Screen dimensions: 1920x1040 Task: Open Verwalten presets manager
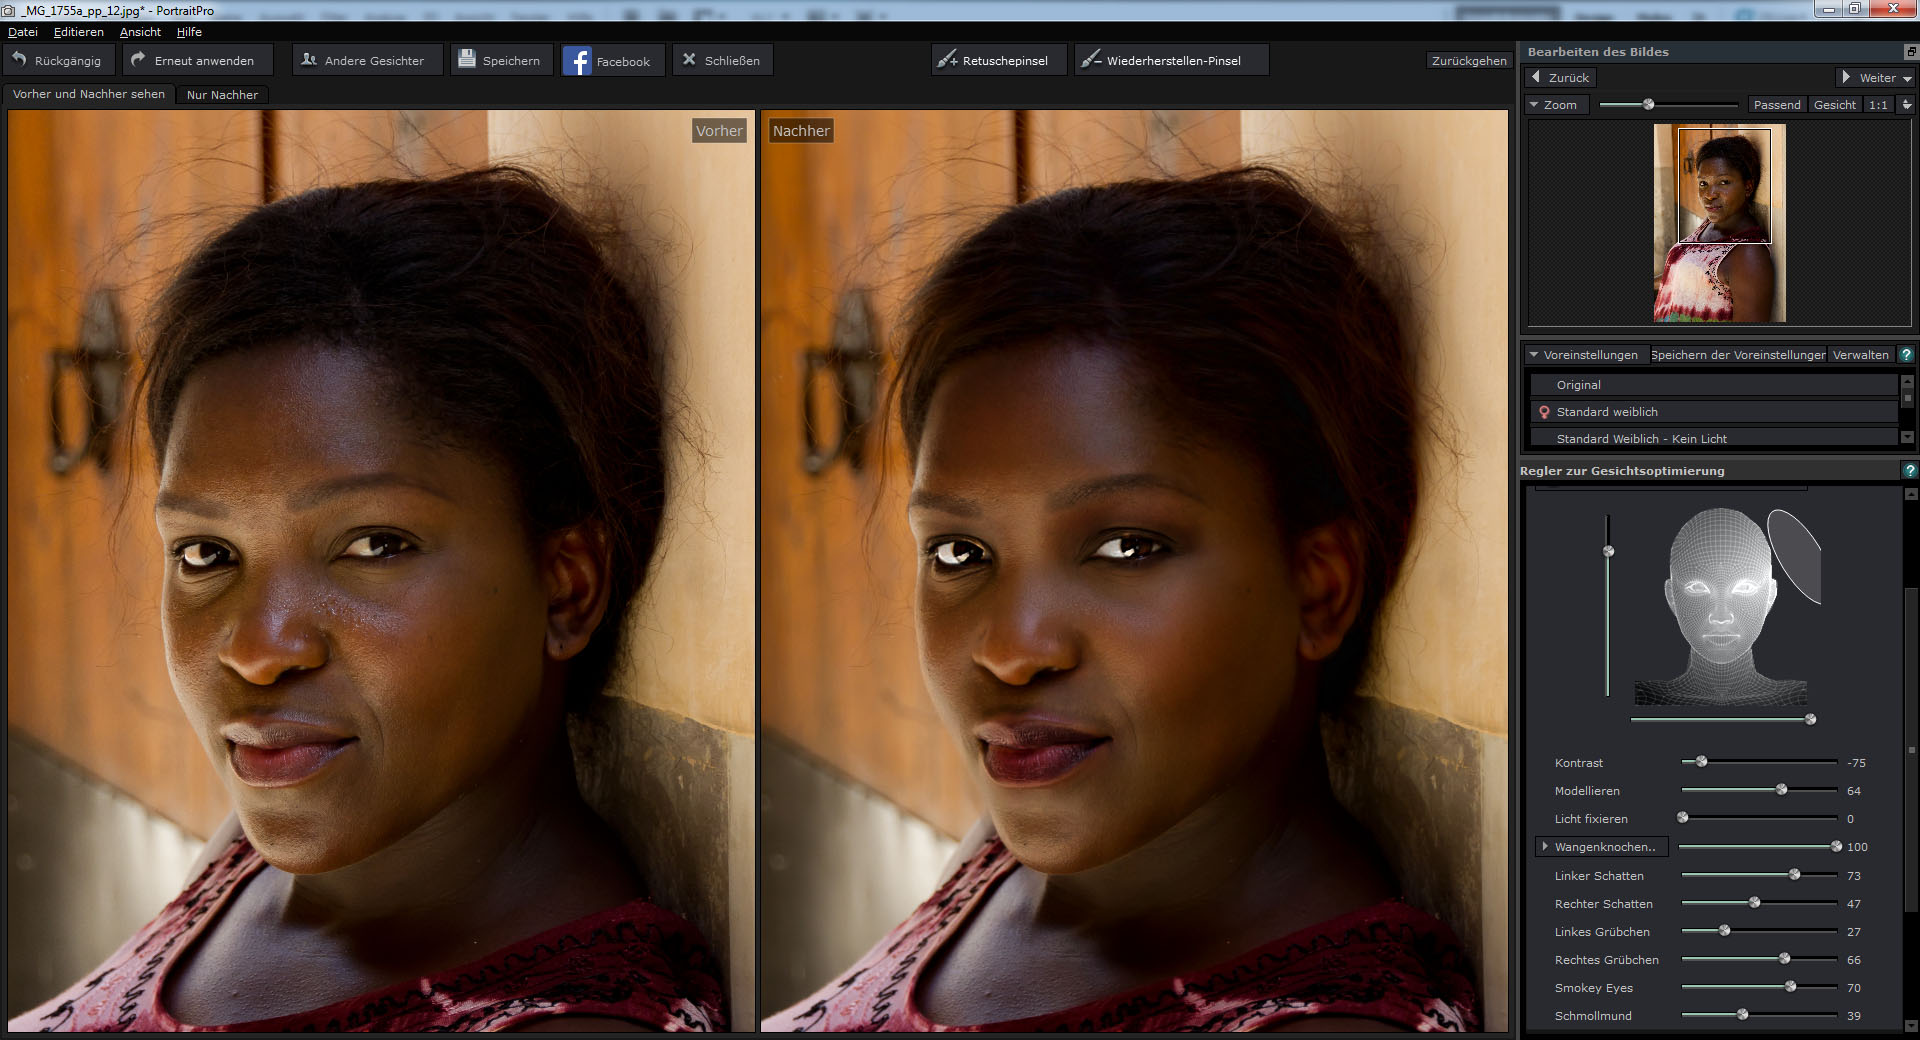tap(1861, 355)
